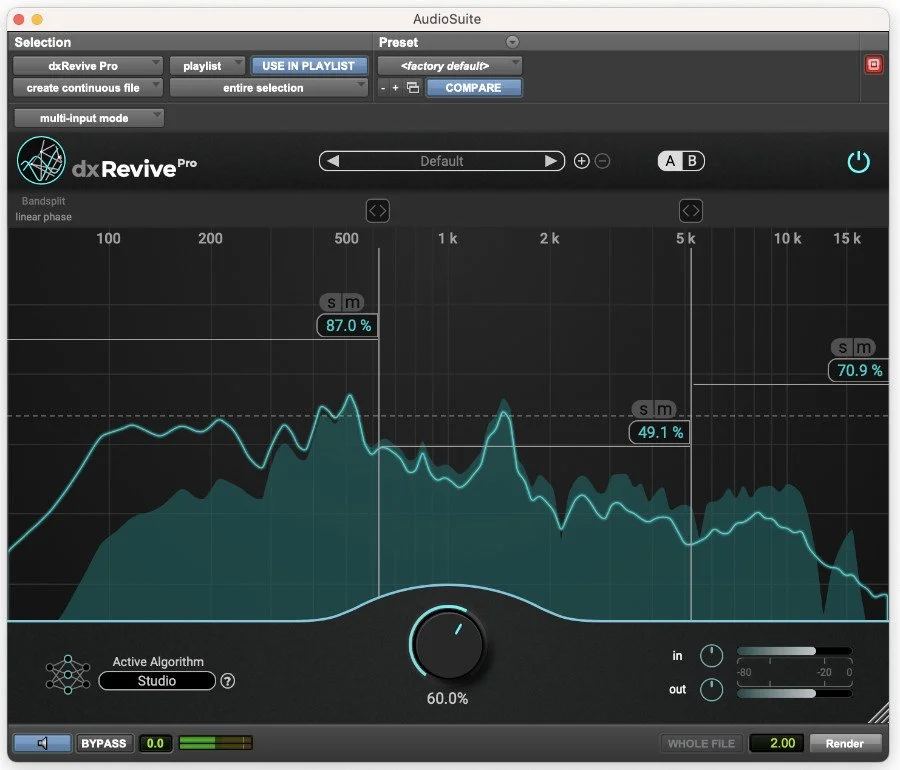Image resolution: width=900 pixels, height=770 pixels.
Task: Click the WHOLE FILE button
Action: tap(701, 744)
